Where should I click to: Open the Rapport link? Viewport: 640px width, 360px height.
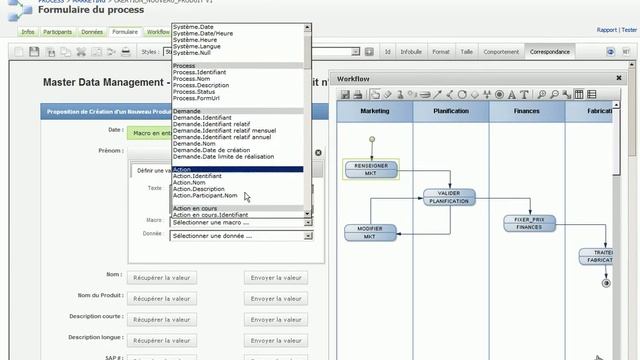(607, 30)
